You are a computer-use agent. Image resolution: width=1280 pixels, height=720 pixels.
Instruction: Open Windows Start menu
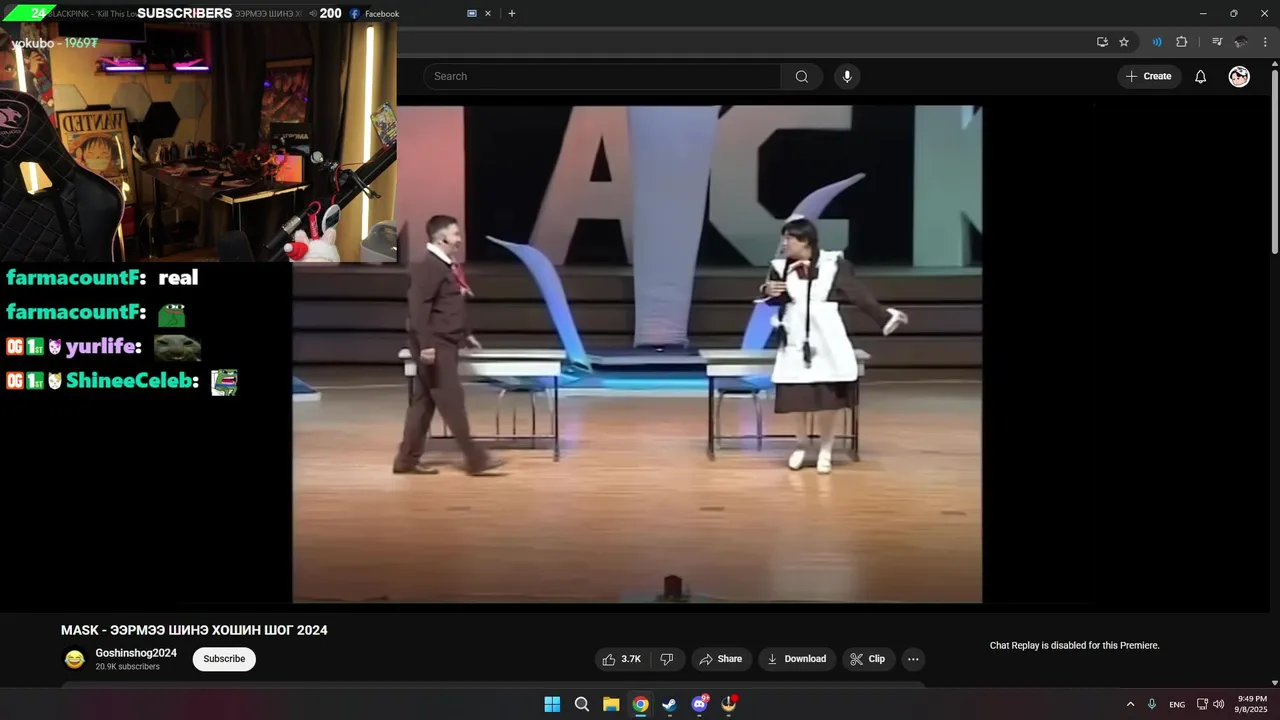[552, 704]
